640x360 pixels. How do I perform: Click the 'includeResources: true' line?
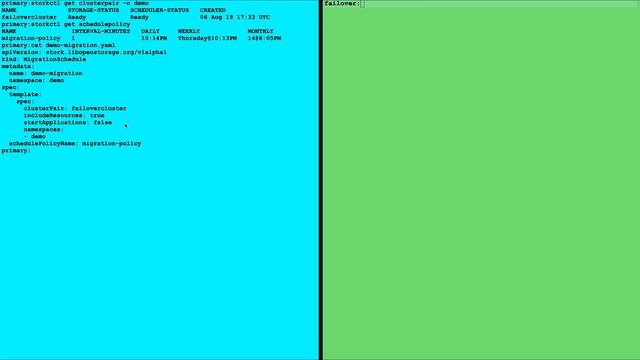coord(64,115)
